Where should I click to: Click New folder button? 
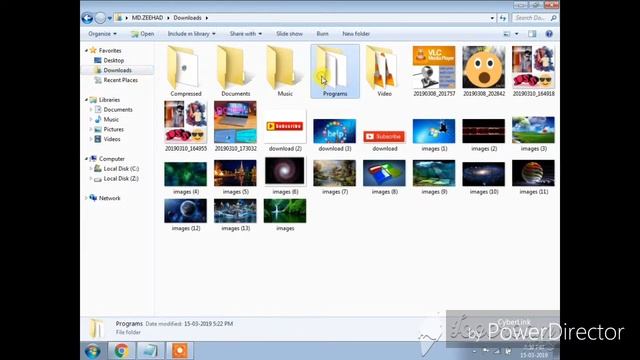click(x=356, y=34)
